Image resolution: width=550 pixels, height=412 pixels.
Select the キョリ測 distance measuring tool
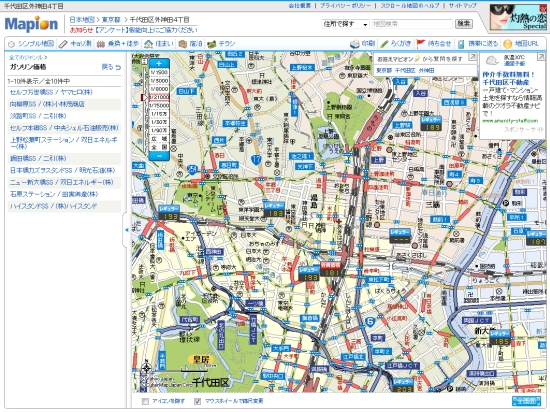click(x=75, y=44)
